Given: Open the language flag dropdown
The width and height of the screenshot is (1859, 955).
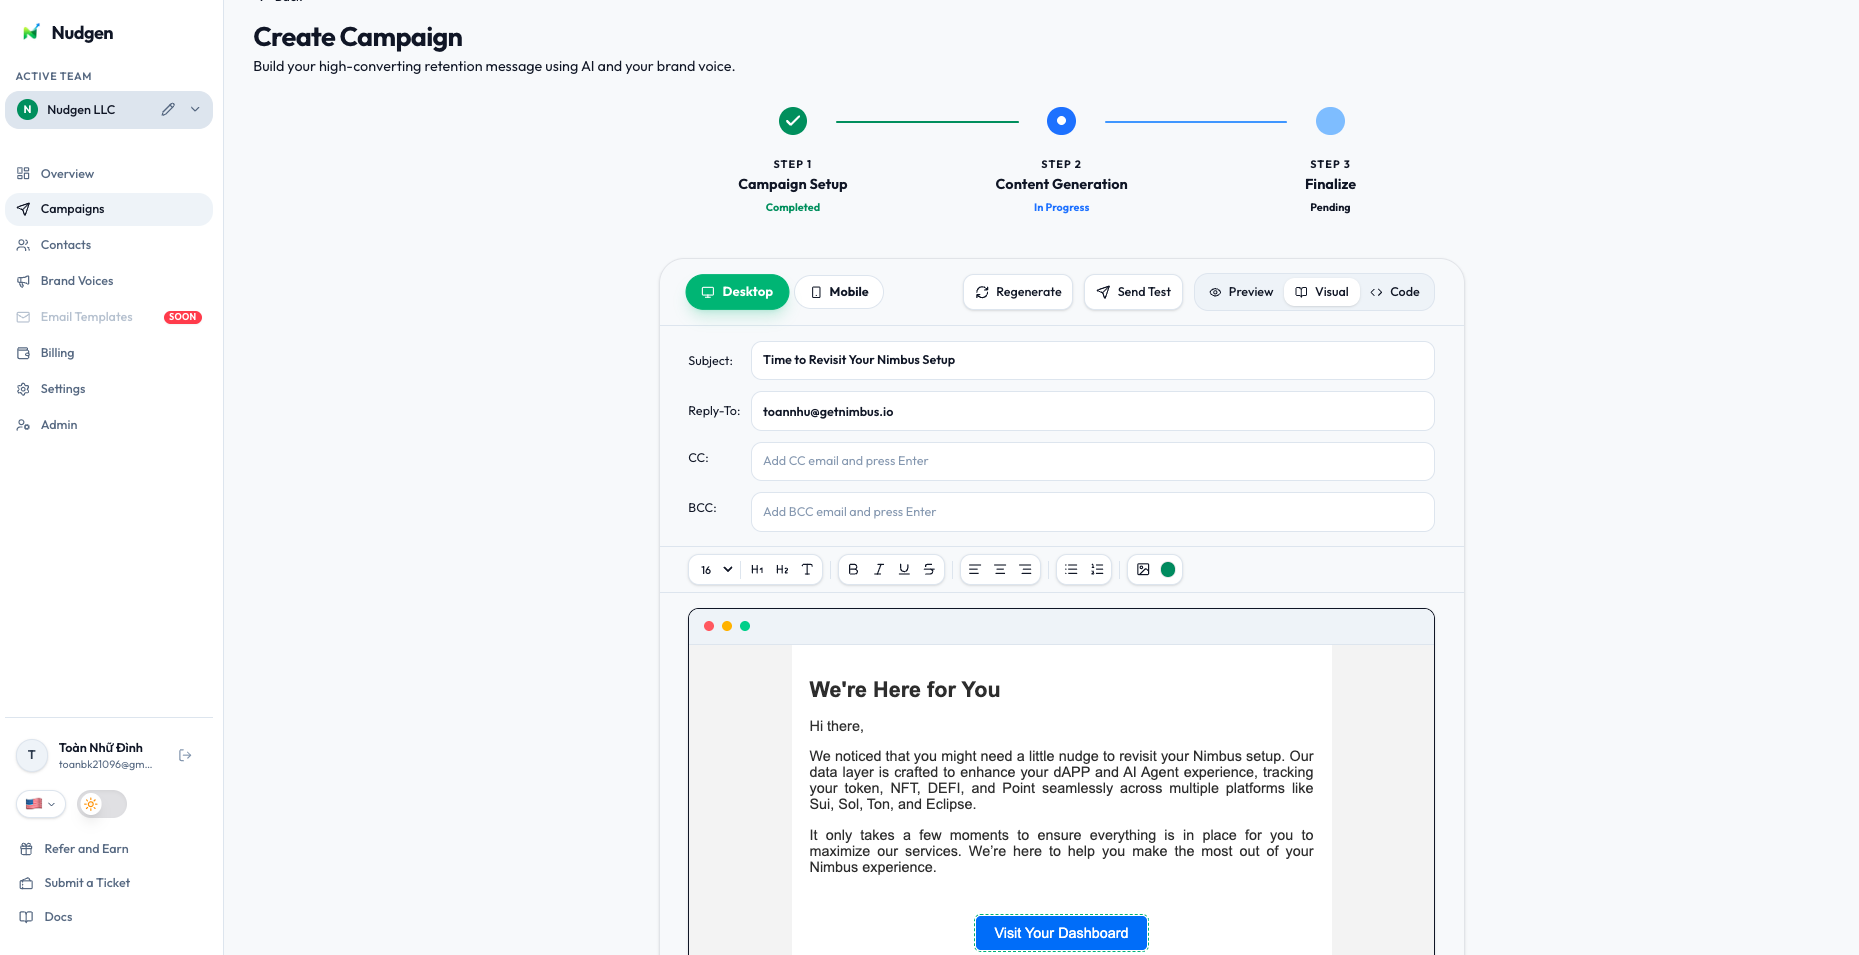Looking at the screenshot, I should (41, 804).
